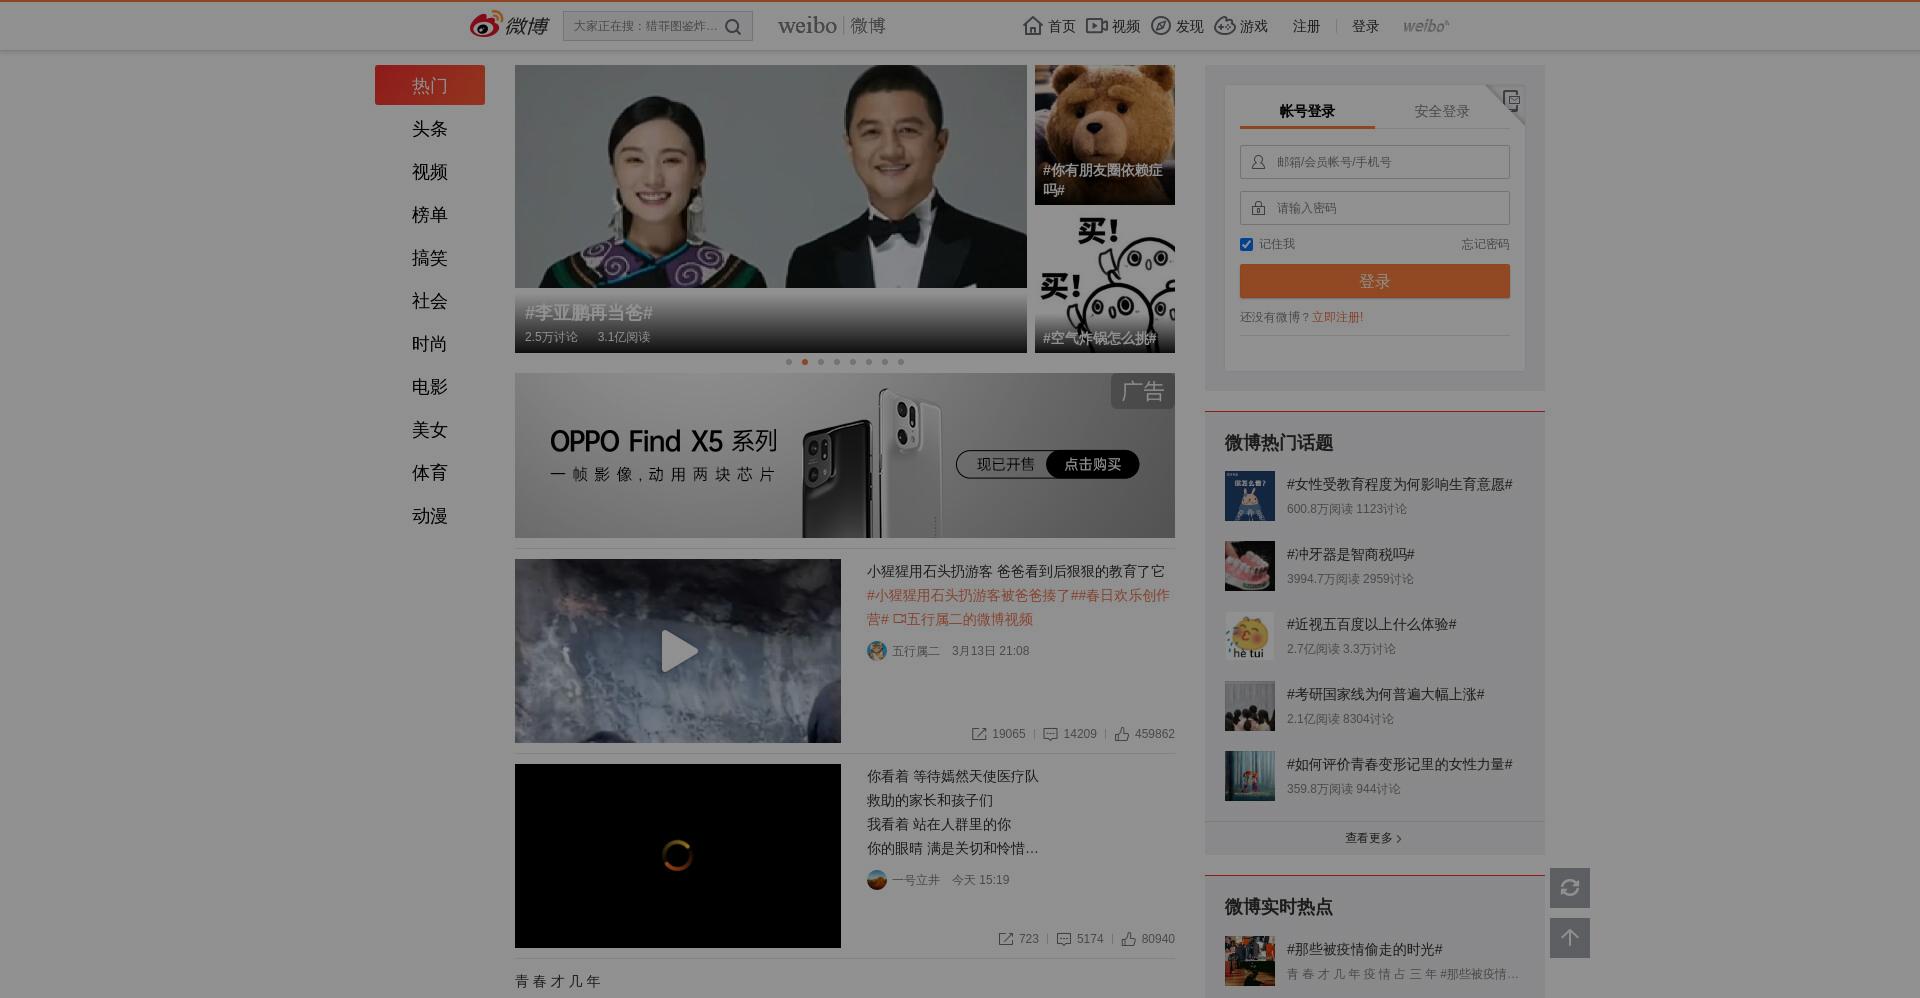Expand 查看更多 hot topics
The height and width of the screenshot is (998, 1920).
click(x=1374, y=838)
